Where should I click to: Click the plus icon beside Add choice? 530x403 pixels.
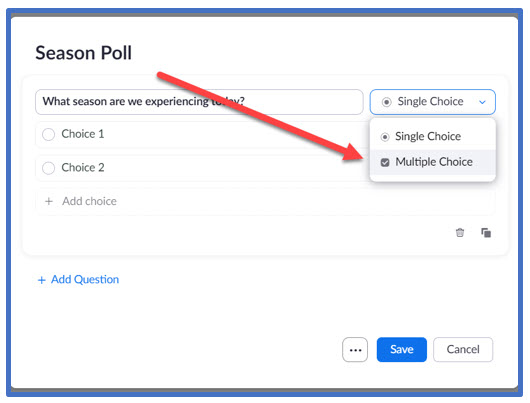tap(49, 201)
